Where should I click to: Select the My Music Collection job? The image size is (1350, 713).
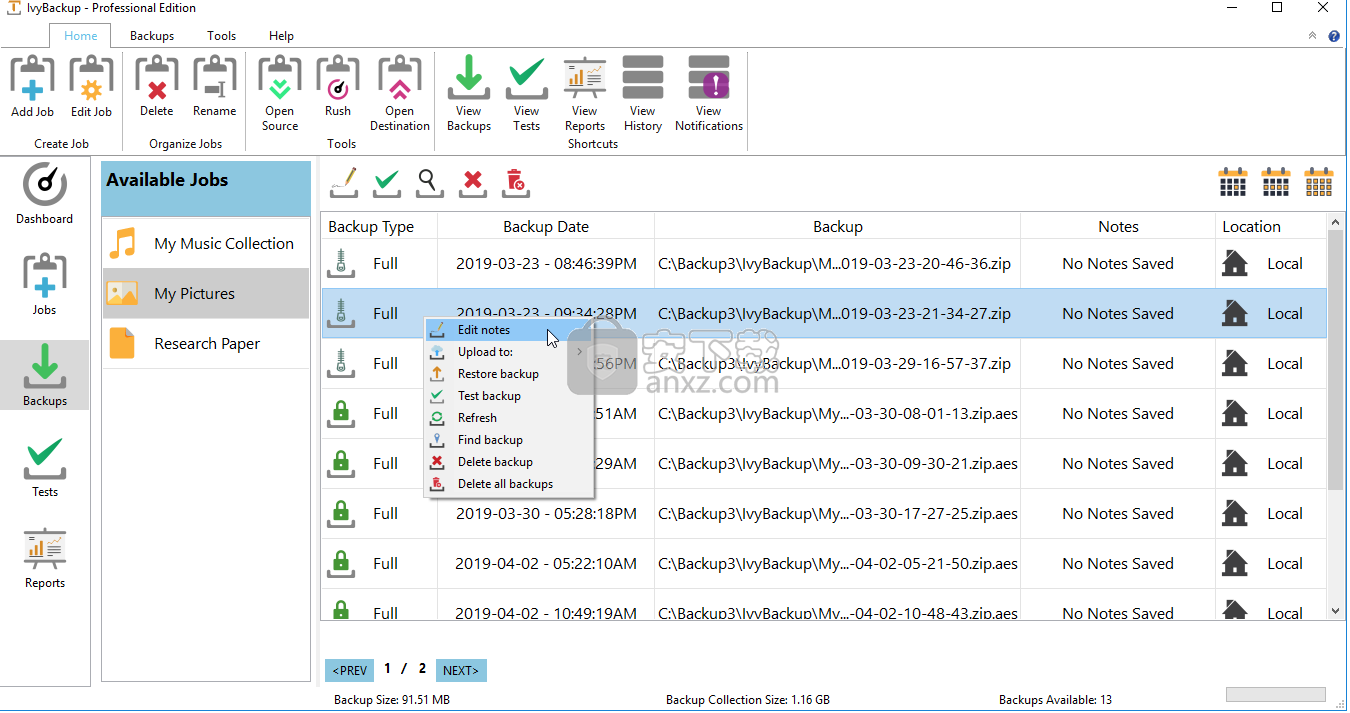206,243
